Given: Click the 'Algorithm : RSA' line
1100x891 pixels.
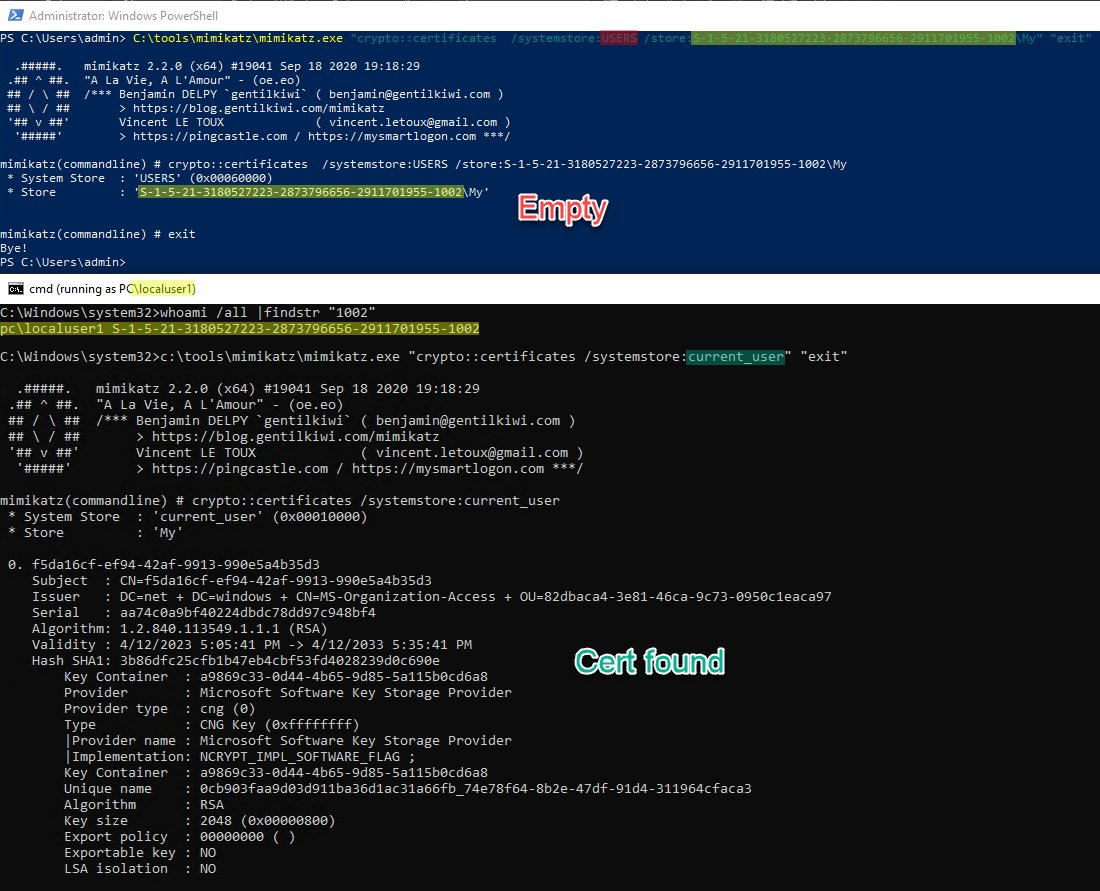Looking at the screenshot, I should [144, 805].
